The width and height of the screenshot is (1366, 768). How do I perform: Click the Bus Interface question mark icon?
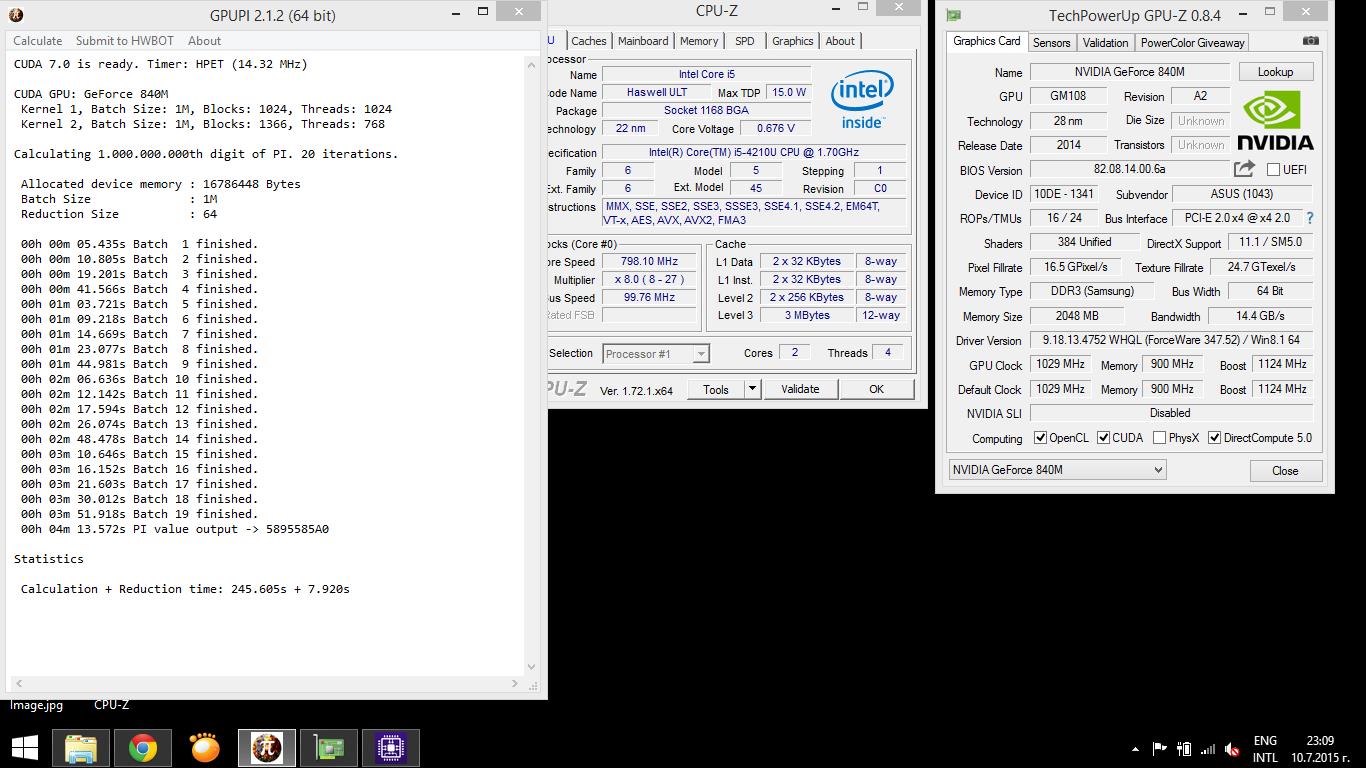coord(1309,218)
